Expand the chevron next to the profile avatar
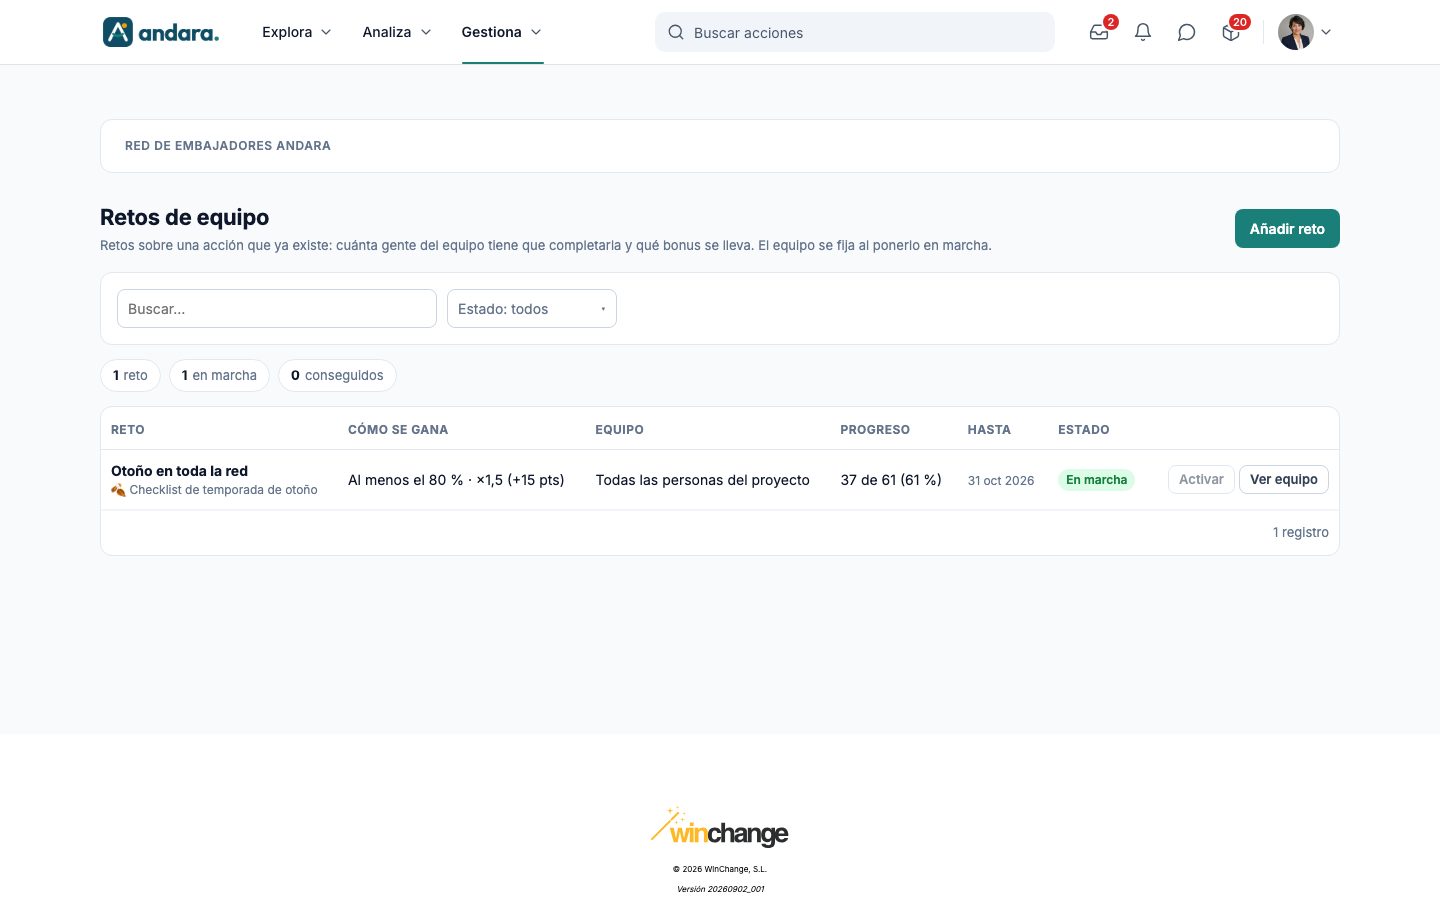 pos(1326,32)
